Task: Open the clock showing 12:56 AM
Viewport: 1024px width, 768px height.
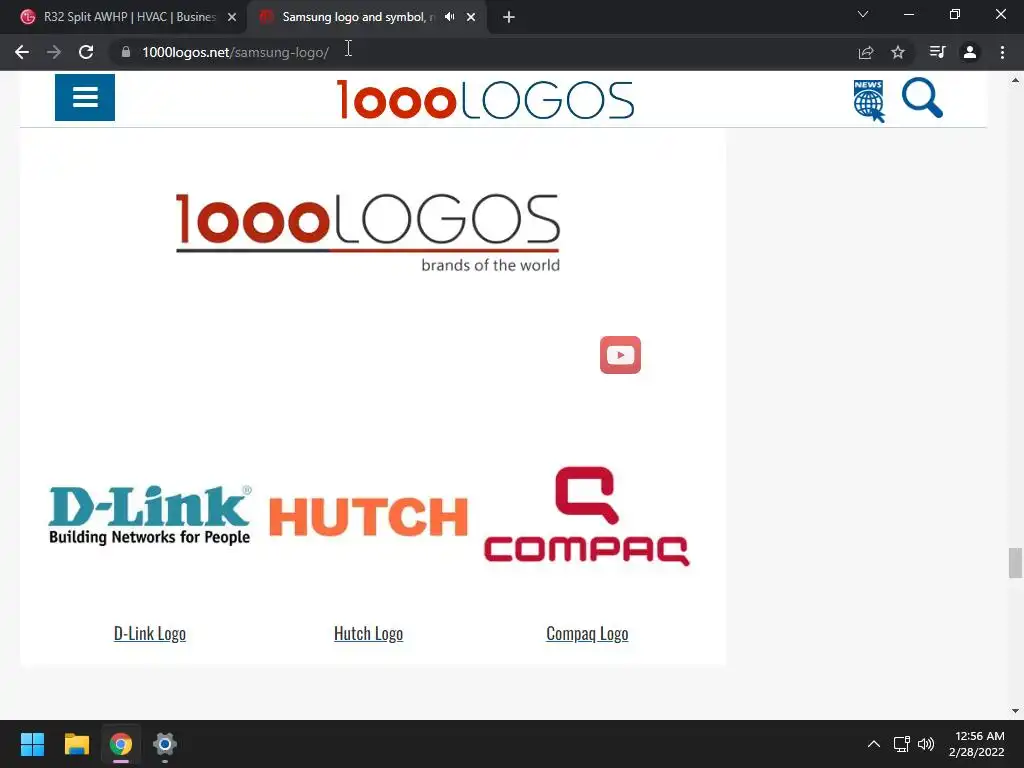Action: coord(976,744)
